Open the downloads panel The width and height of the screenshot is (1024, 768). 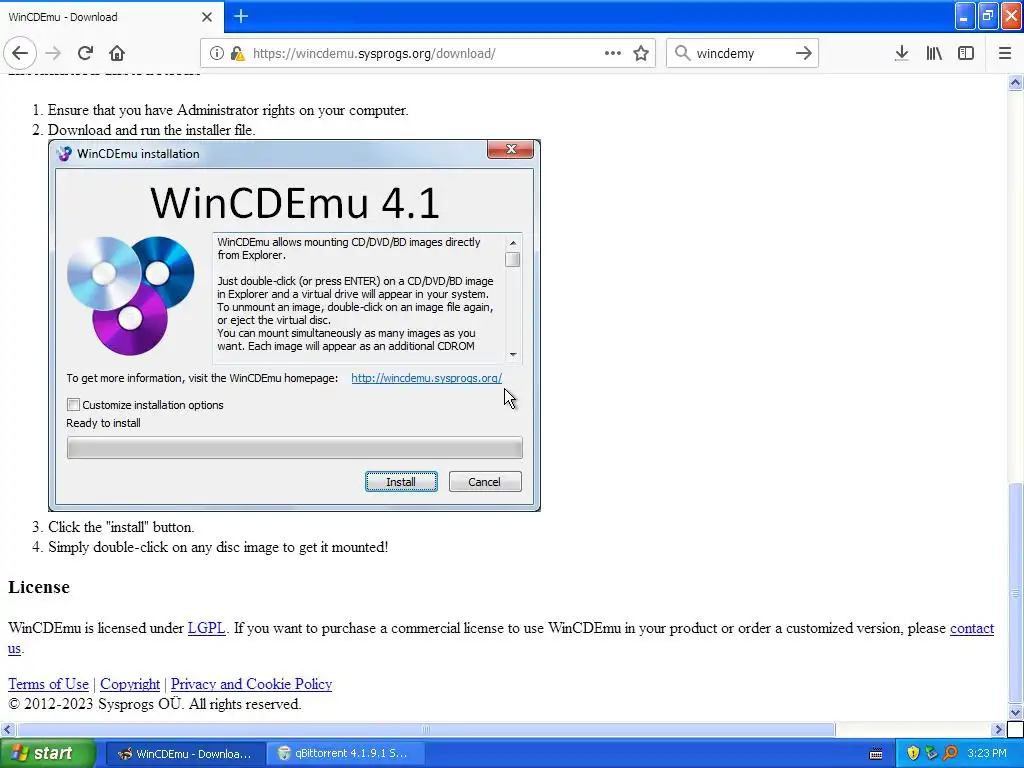click(x=902, y=53)
